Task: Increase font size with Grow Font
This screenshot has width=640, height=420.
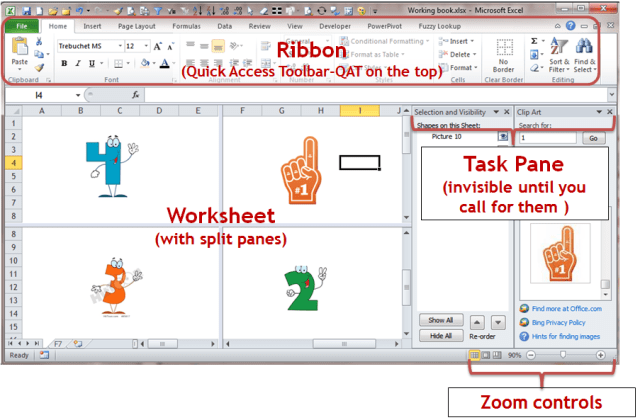Action: pyautogui.click(x=158, y=46)
